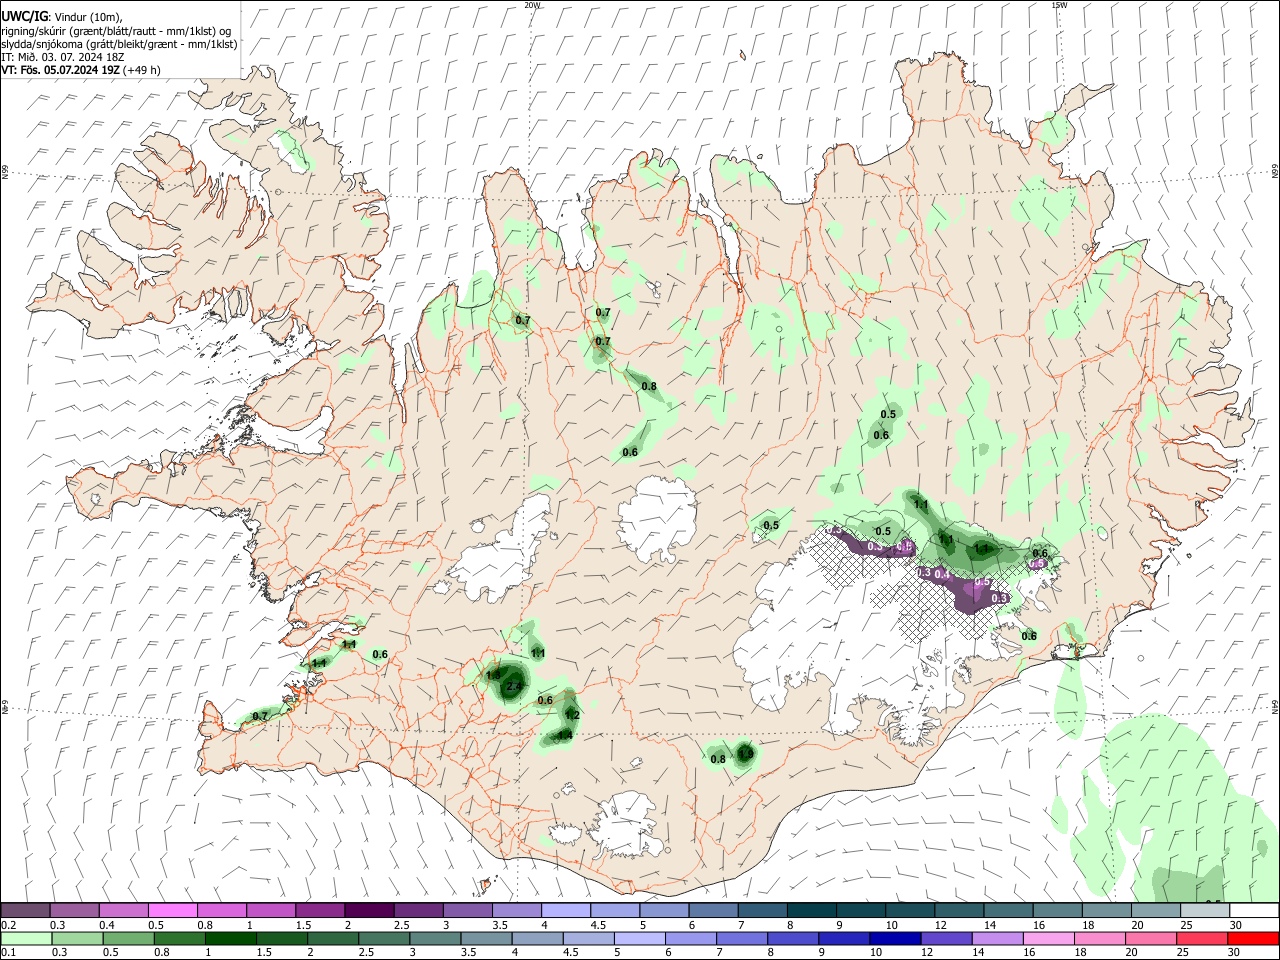
Task: Click the 'slydda/snjókoma (grátt/bleikt/grænt' legend line
Action: tap(119, 44)
